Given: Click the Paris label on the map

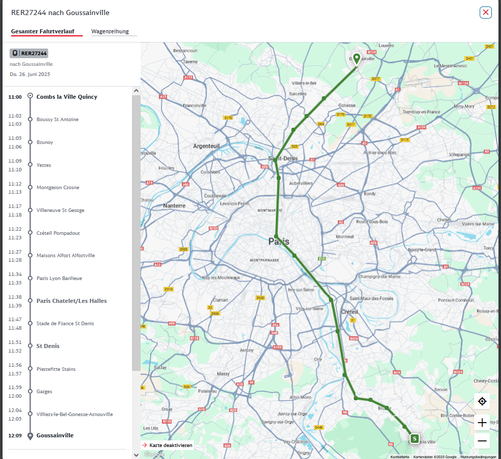Looking at the screenshot, I should (x=279, y=241).
